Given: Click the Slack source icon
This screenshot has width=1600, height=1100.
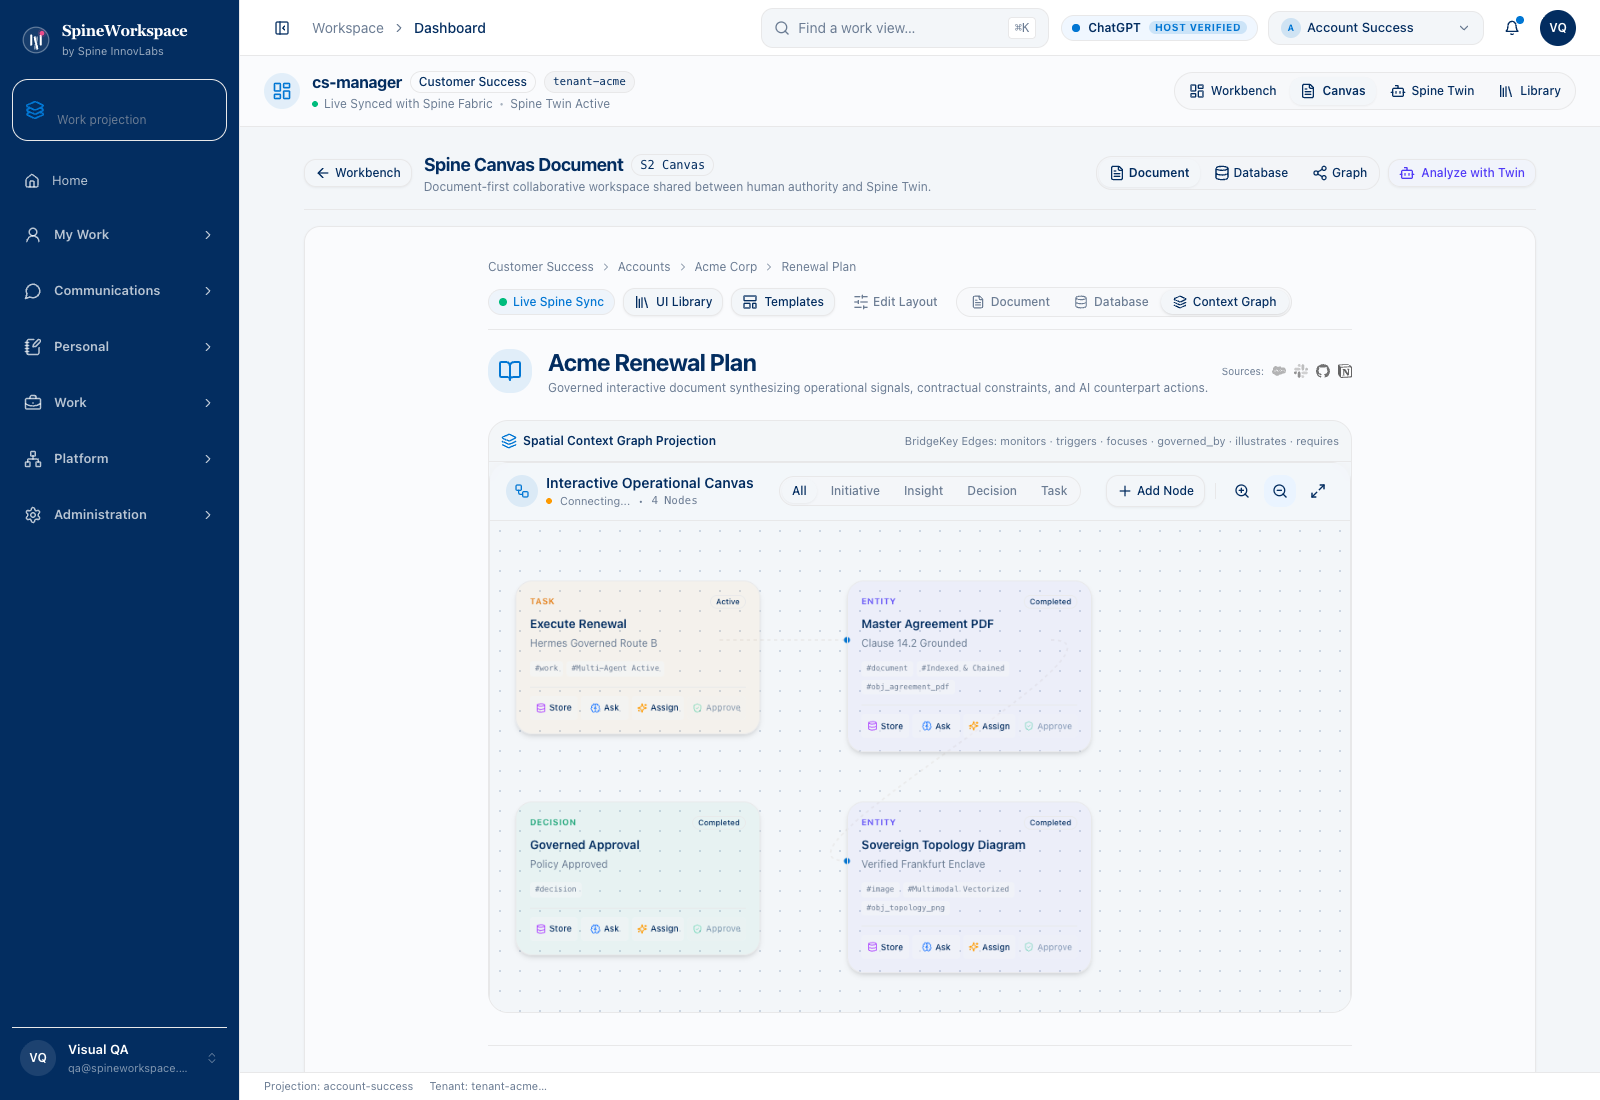Looking at the screenshot, I should tap(1301, 371).
